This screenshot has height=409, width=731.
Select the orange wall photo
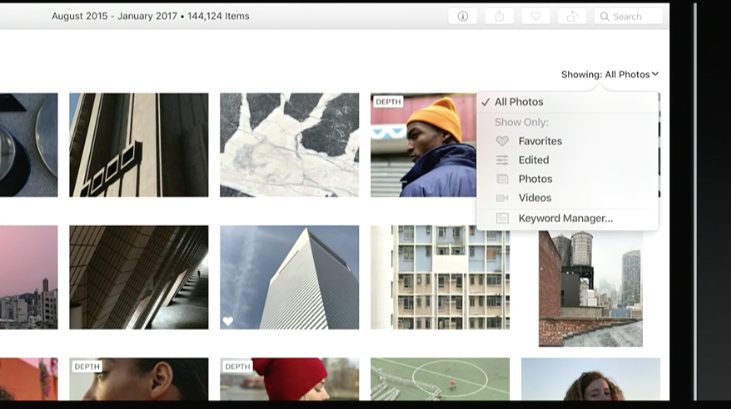point(29,379)
